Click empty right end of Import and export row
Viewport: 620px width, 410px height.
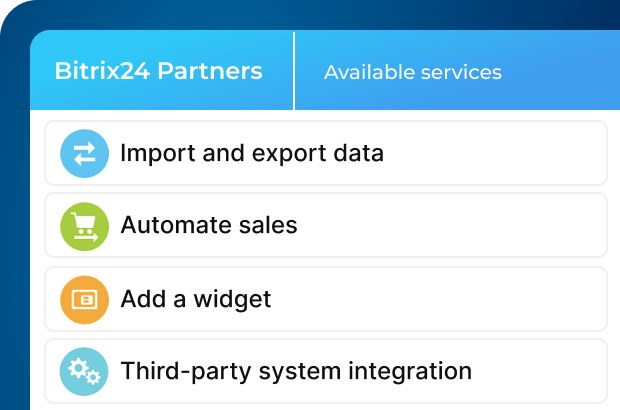[540, 153]
